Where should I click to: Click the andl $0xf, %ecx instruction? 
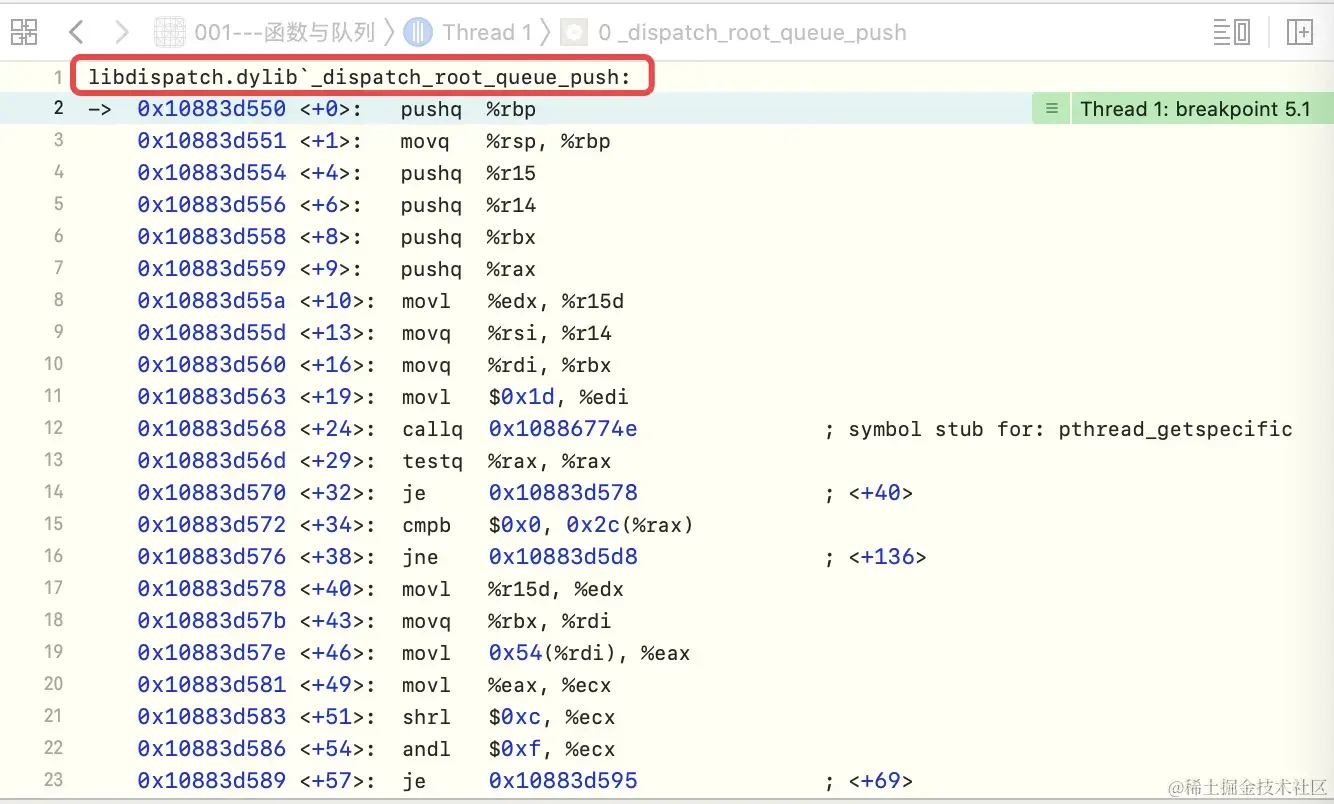508,749
